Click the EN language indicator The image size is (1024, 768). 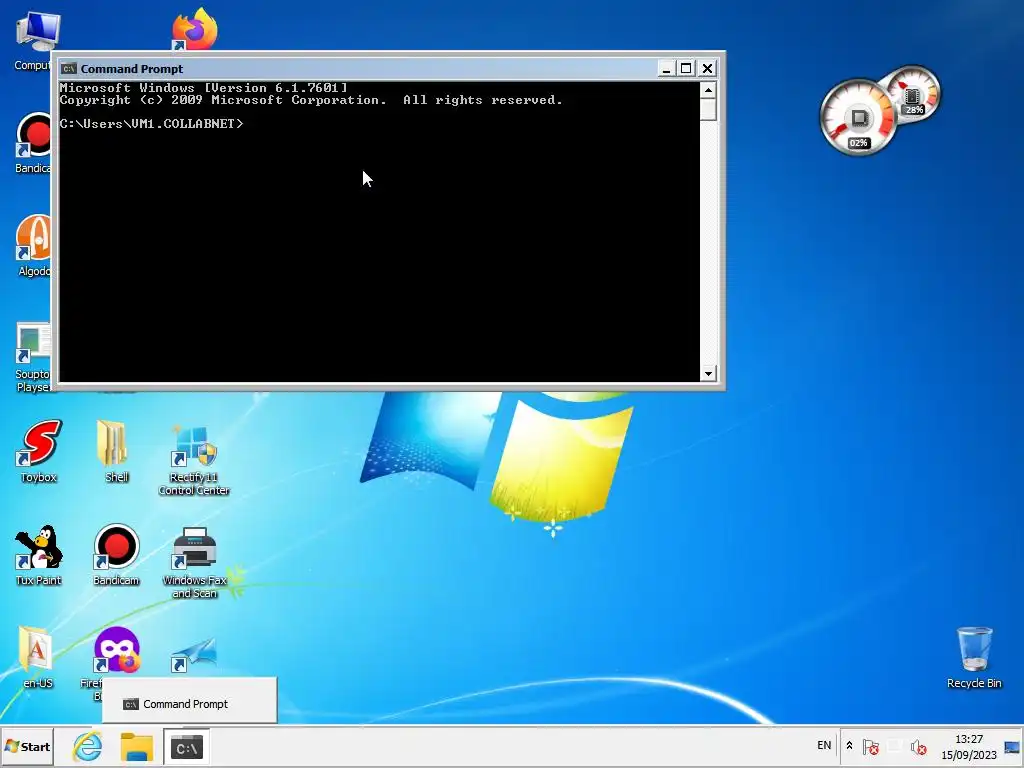click(x=824, y=745)
